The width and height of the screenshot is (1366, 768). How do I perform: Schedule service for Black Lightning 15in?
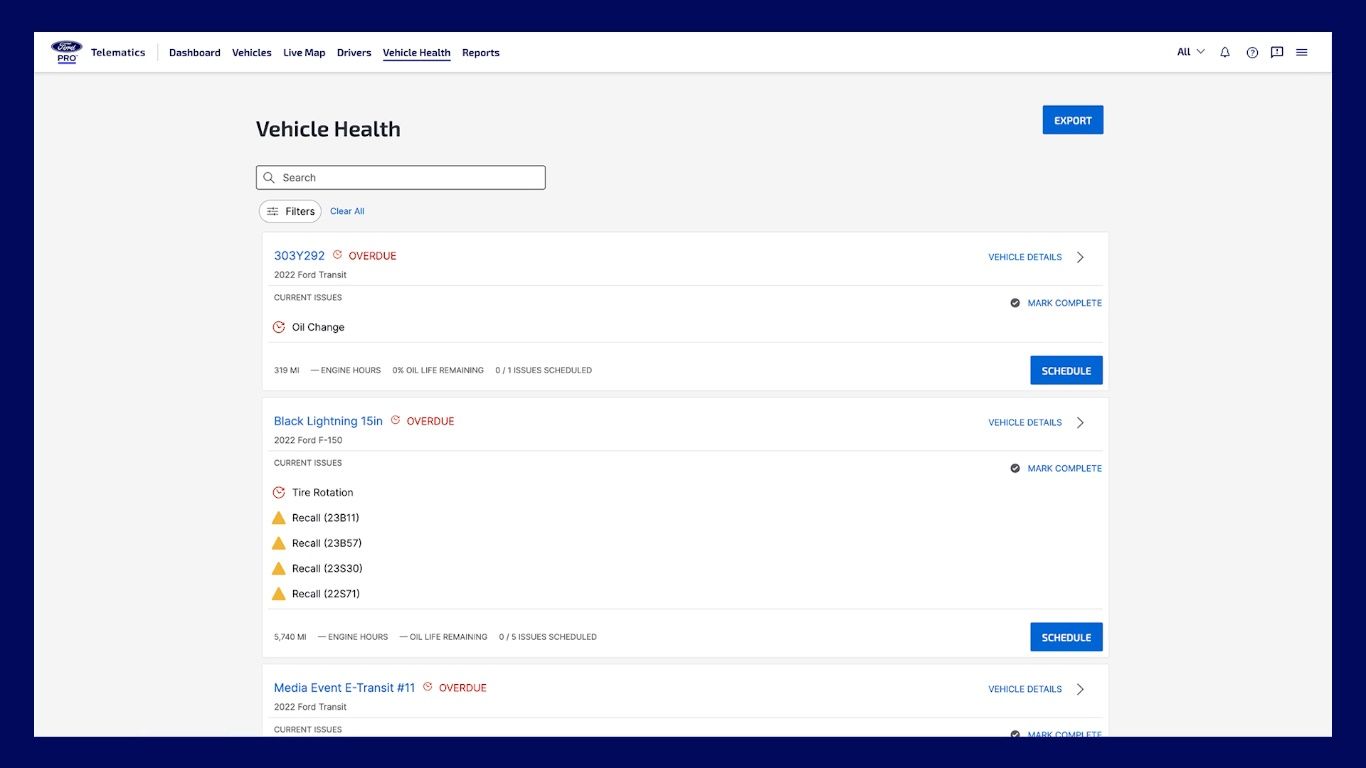[x=1067, y=637]
